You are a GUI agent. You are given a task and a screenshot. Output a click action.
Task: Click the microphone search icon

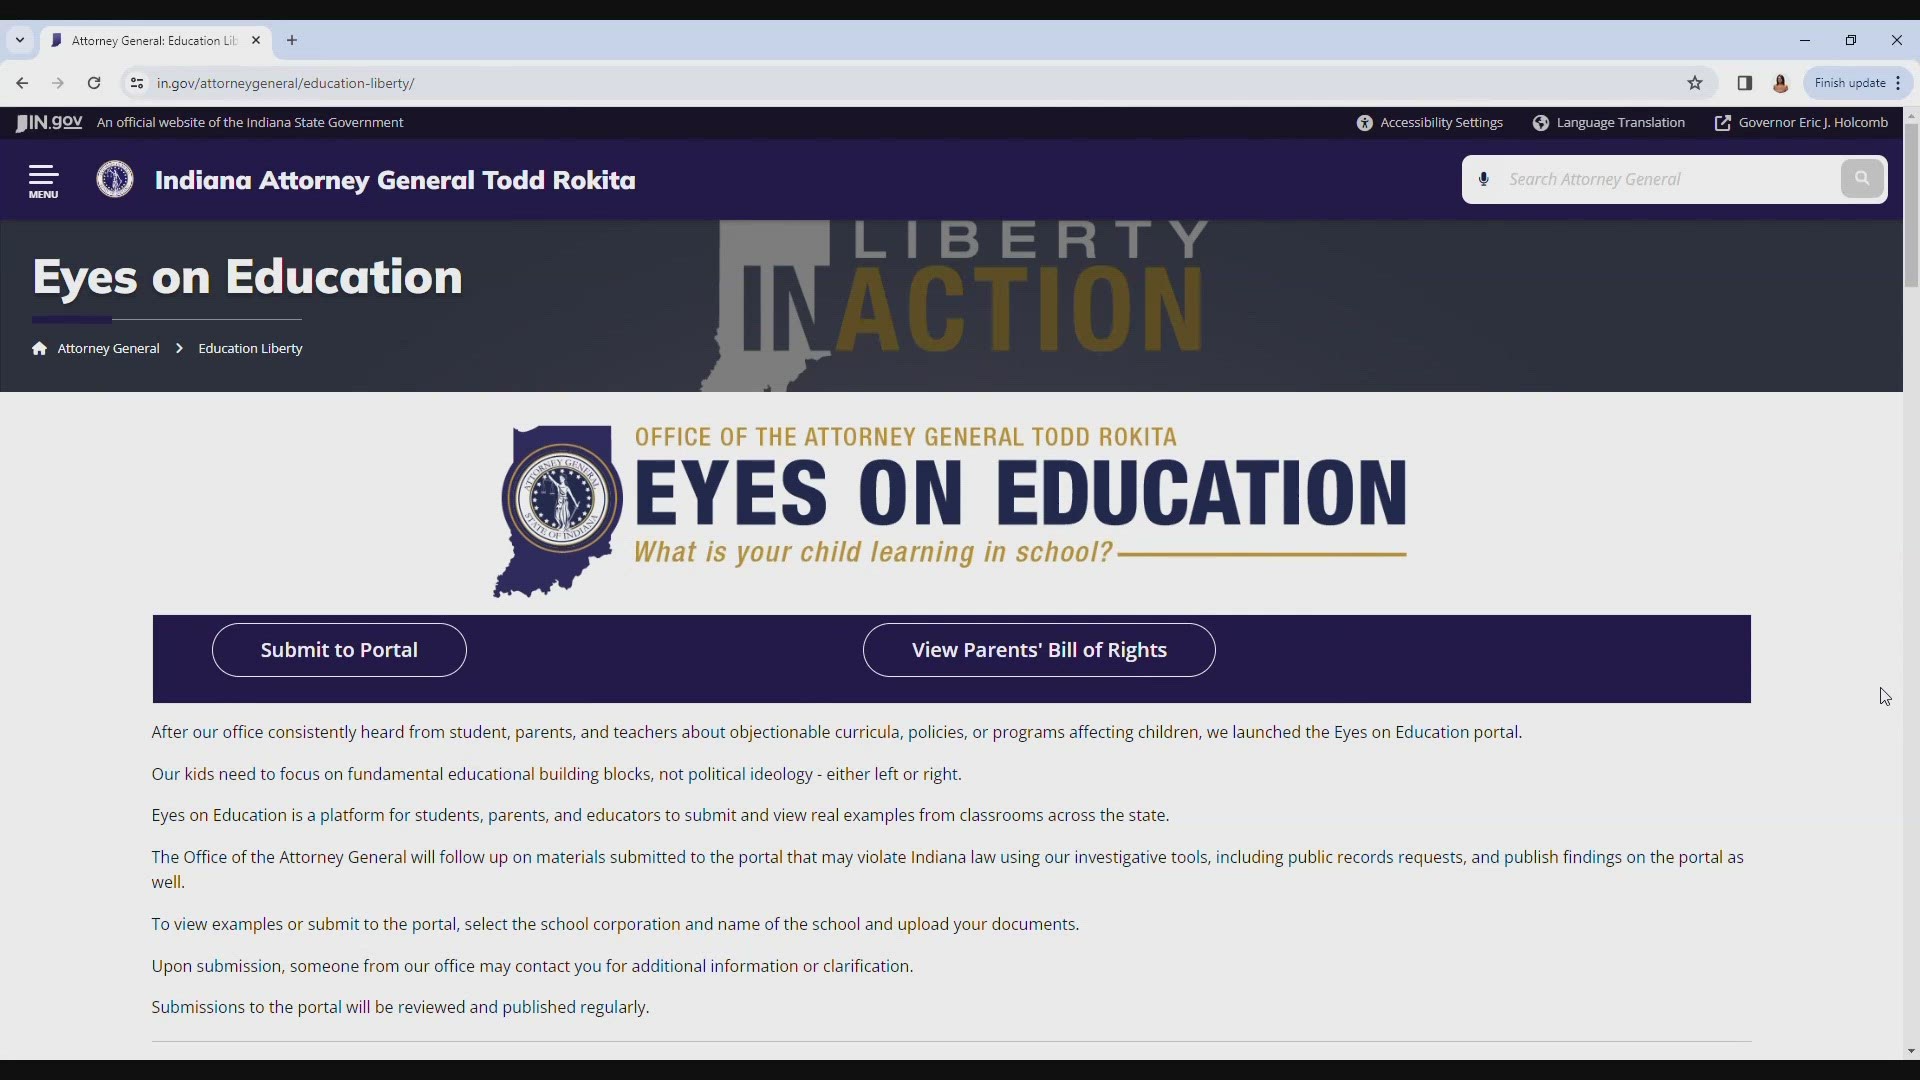coord(1484,179)
